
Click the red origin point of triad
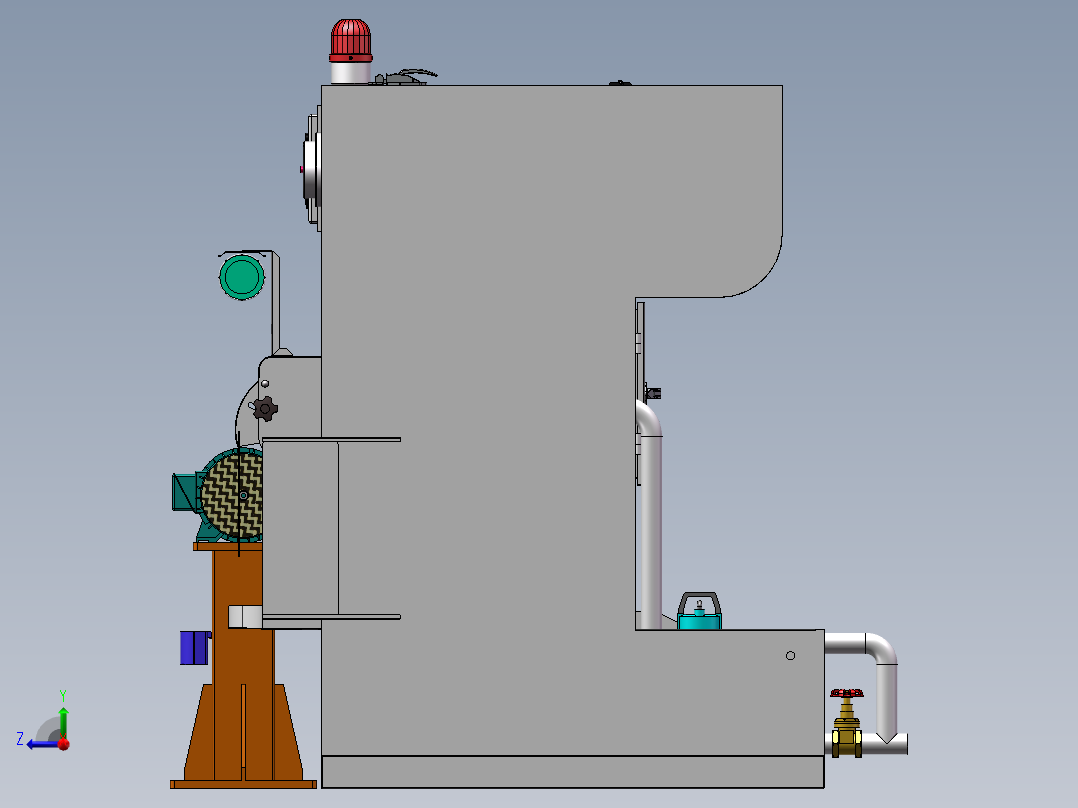click(63, 744)
